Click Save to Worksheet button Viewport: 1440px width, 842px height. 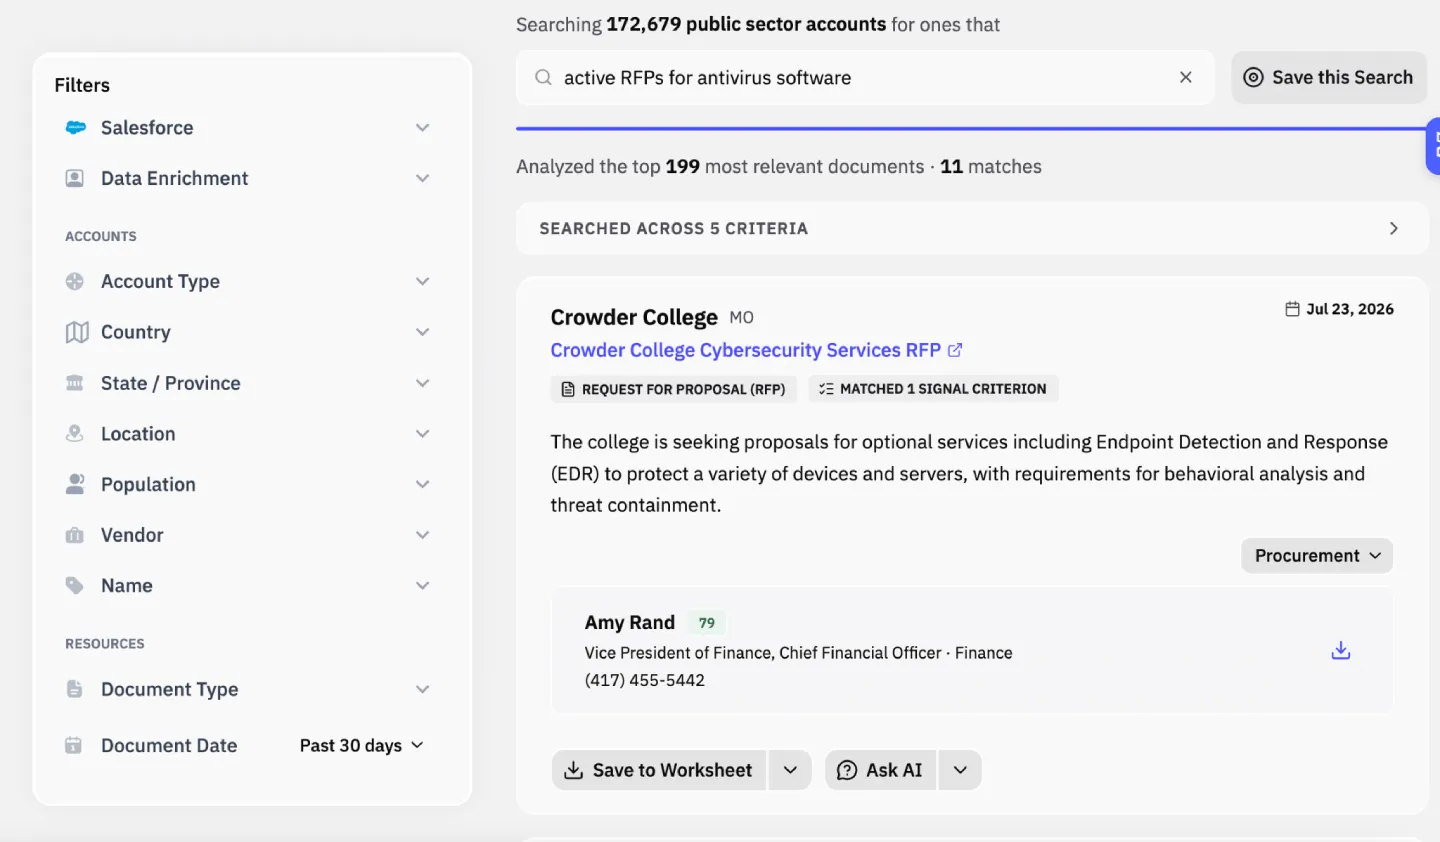659,770
